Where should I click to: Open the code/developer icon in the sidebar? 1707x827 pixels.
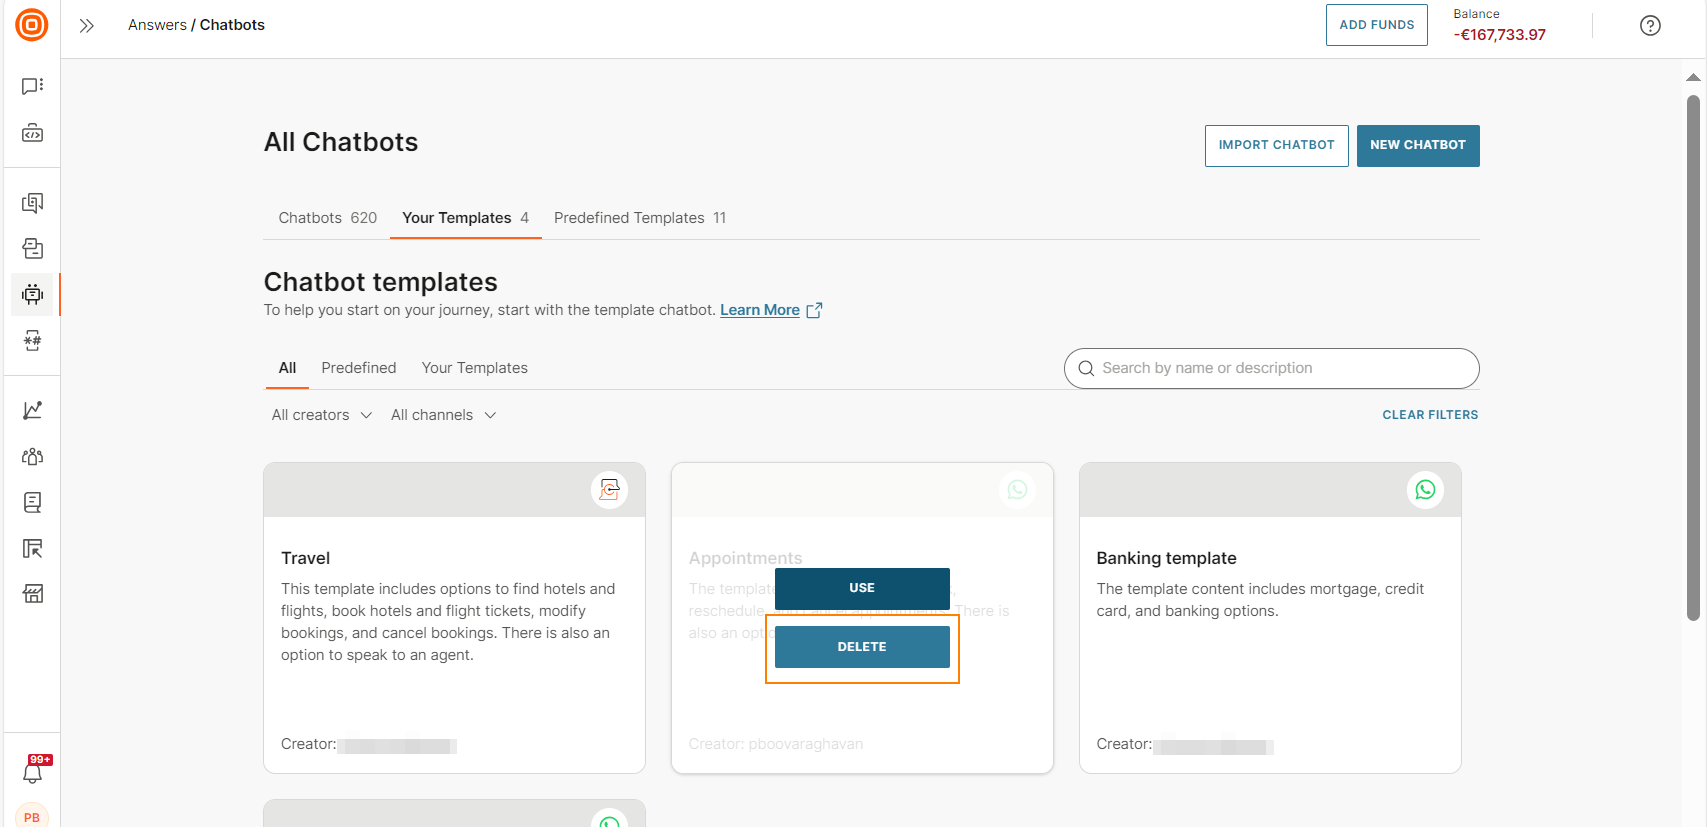tap(32, 133)
